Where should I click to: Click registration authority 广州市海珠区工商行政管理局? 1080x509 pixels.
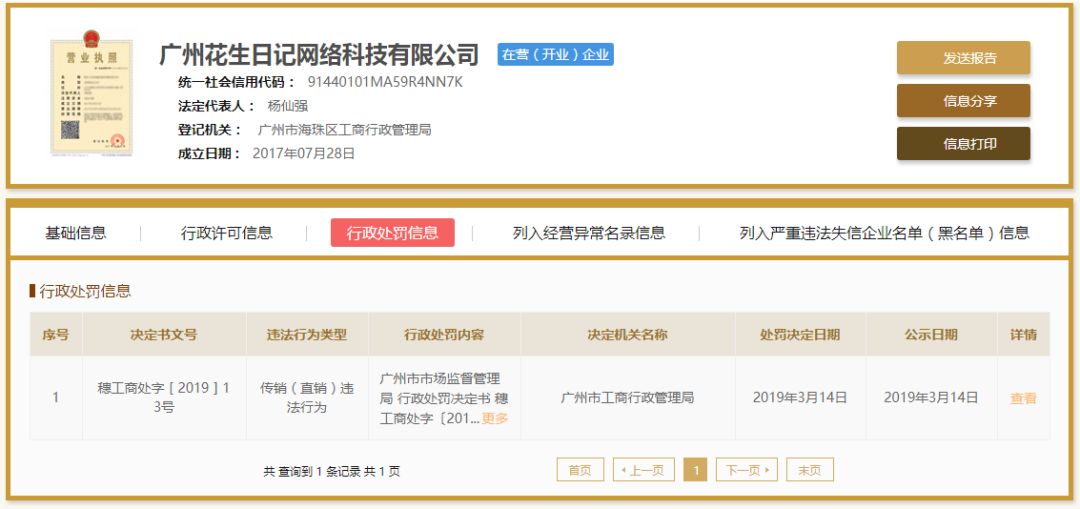tap(344, 129)
